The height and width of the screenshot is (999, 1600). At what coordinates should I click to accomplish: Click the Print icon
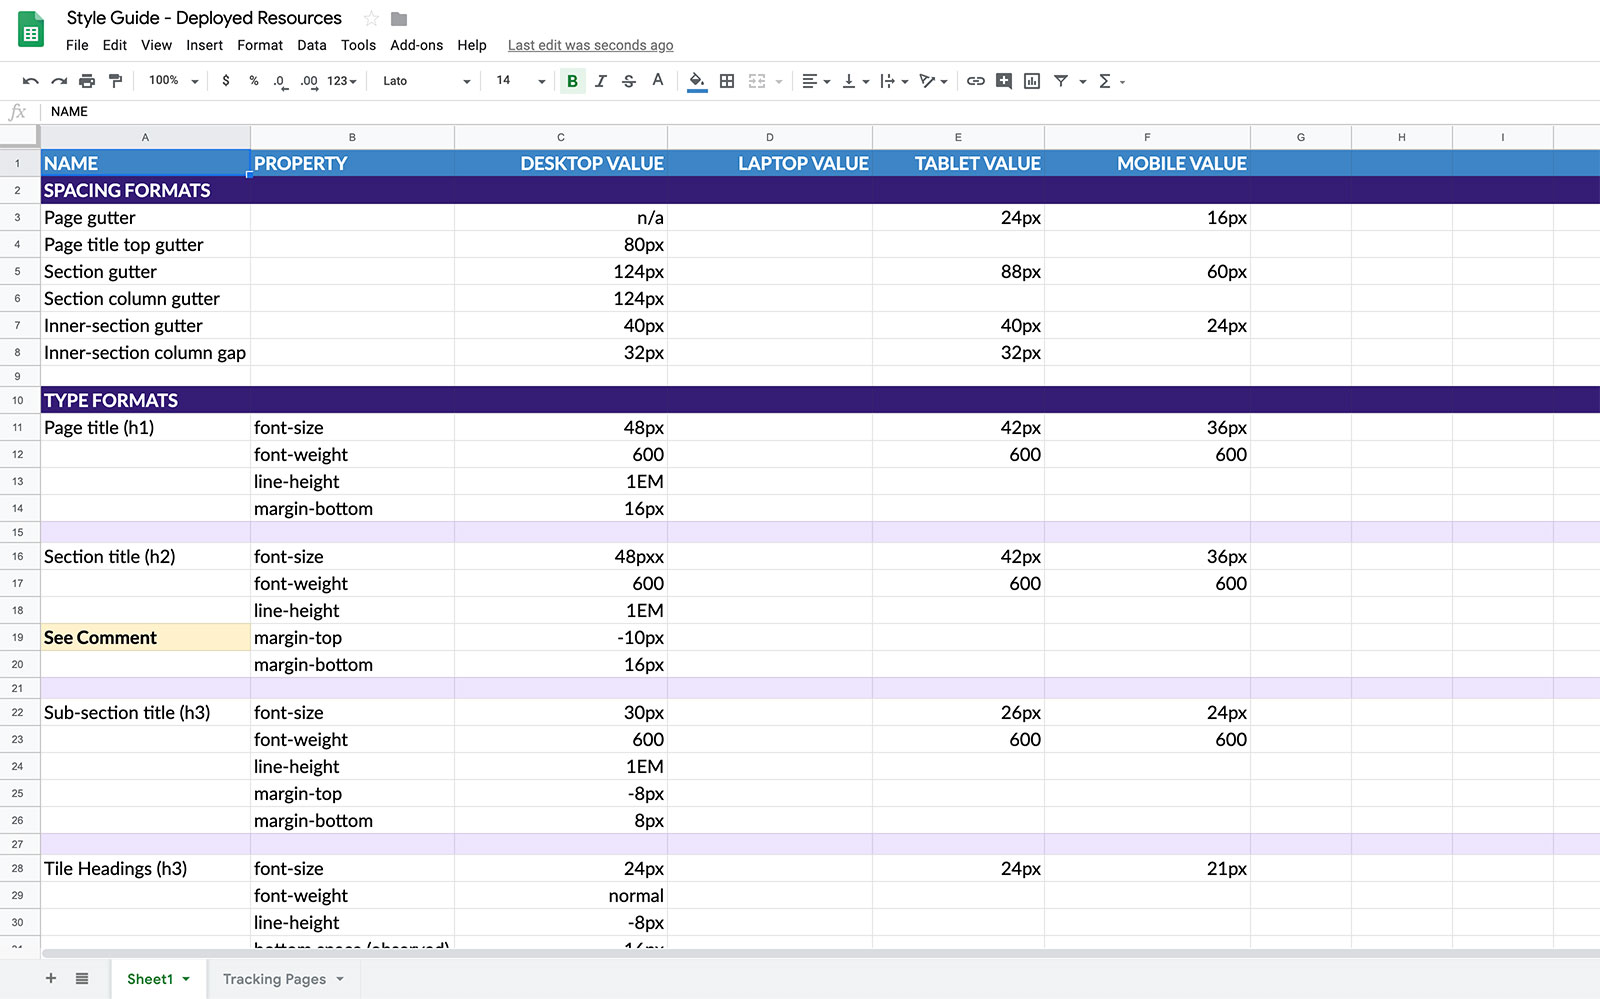(x=87, y=81)
